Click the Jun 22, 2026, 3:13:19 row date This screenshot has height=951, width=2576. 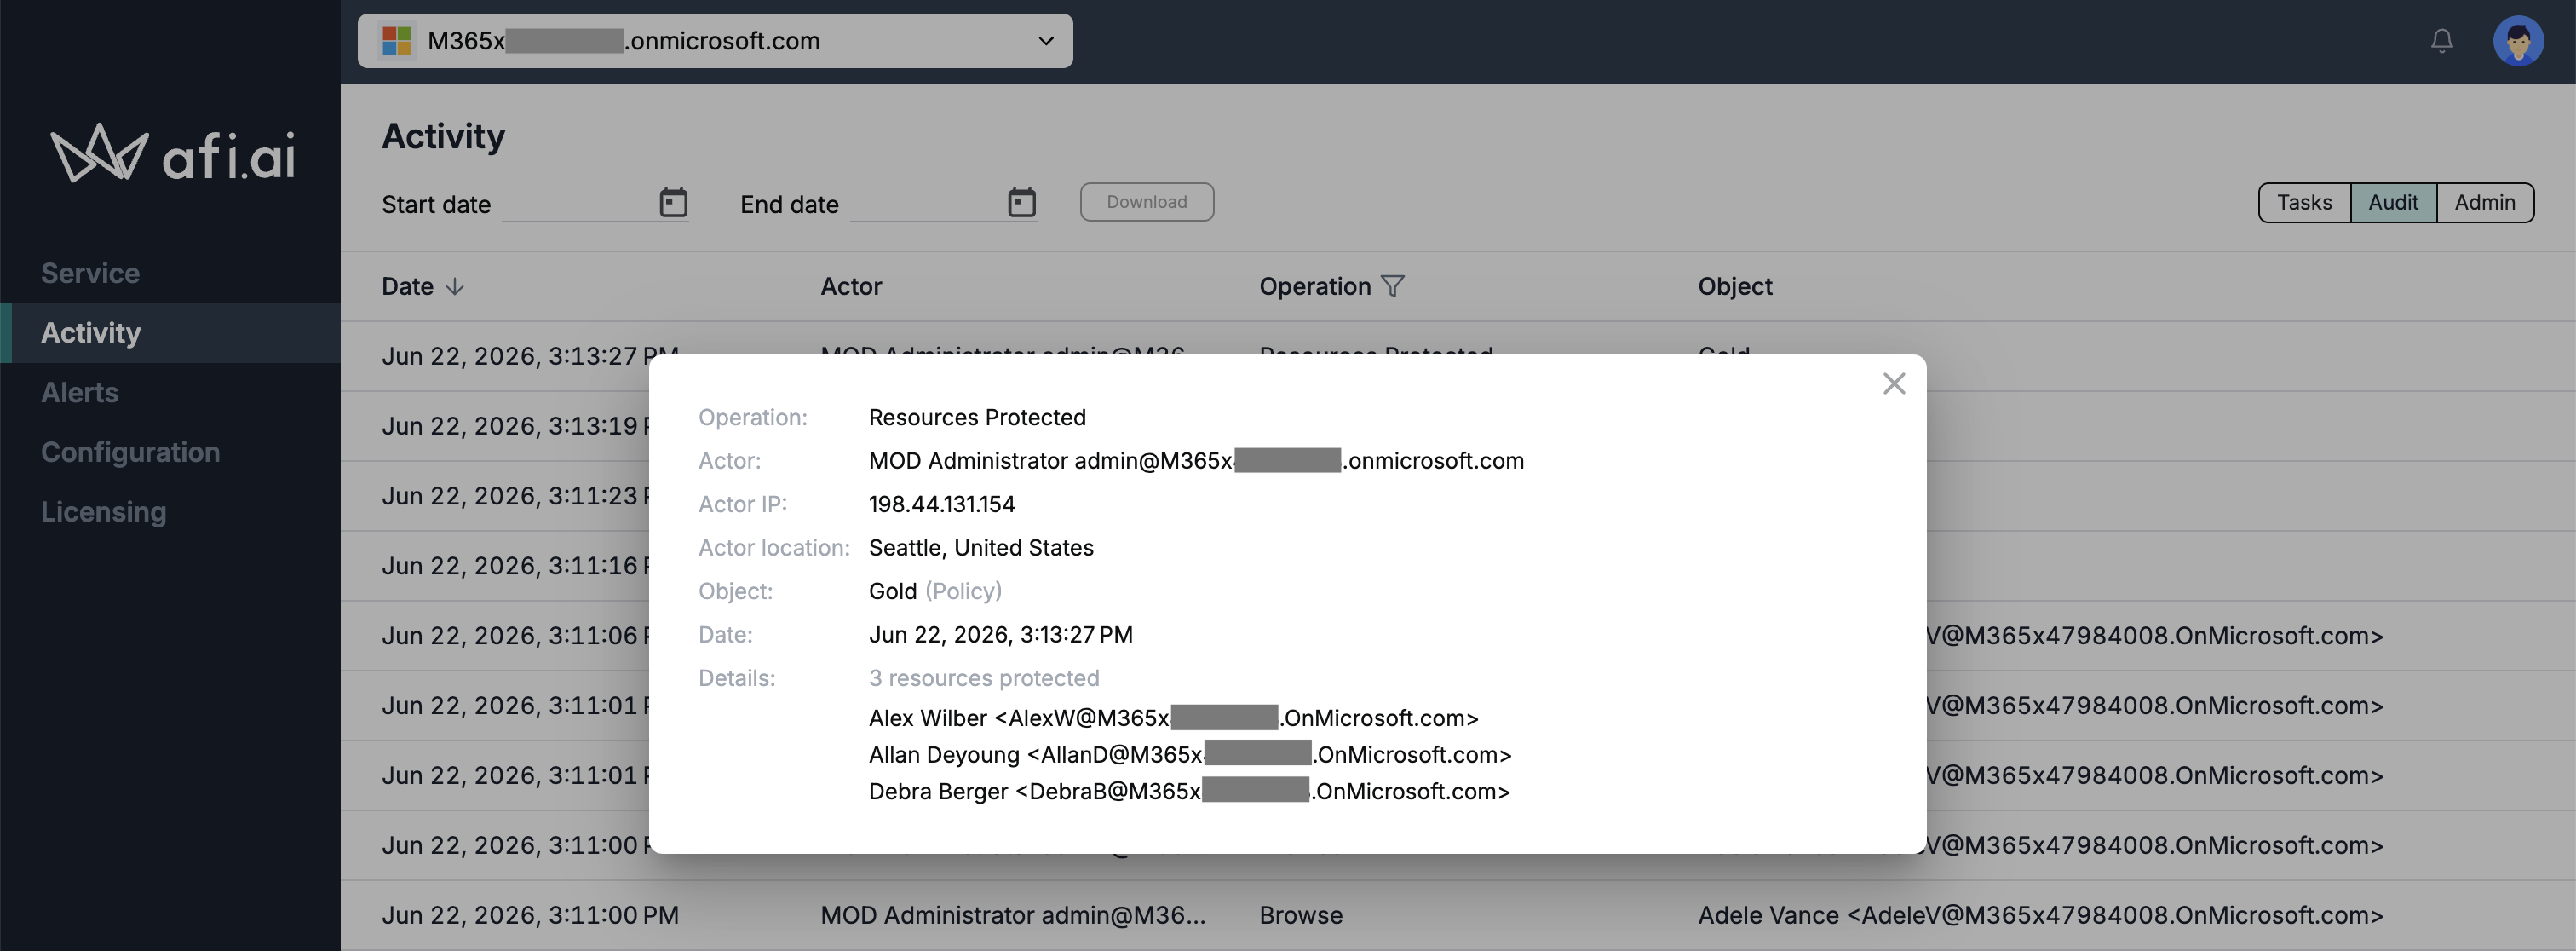[515, 426]
